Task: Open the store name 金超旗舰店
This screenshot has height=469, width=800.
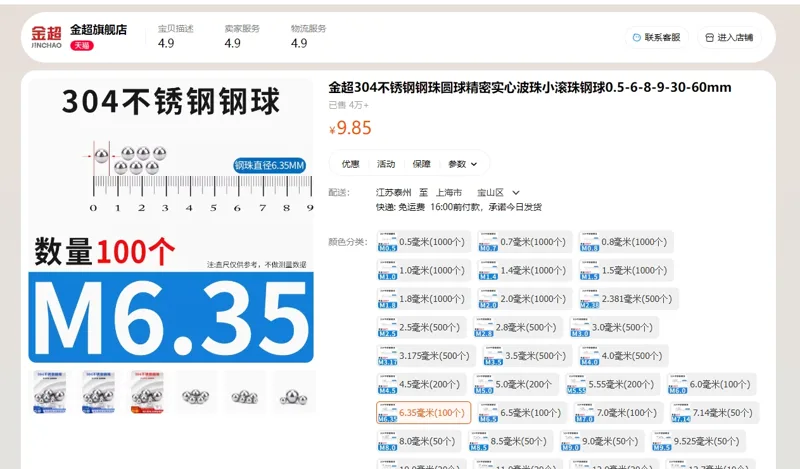Action: [x=98, y=30]
